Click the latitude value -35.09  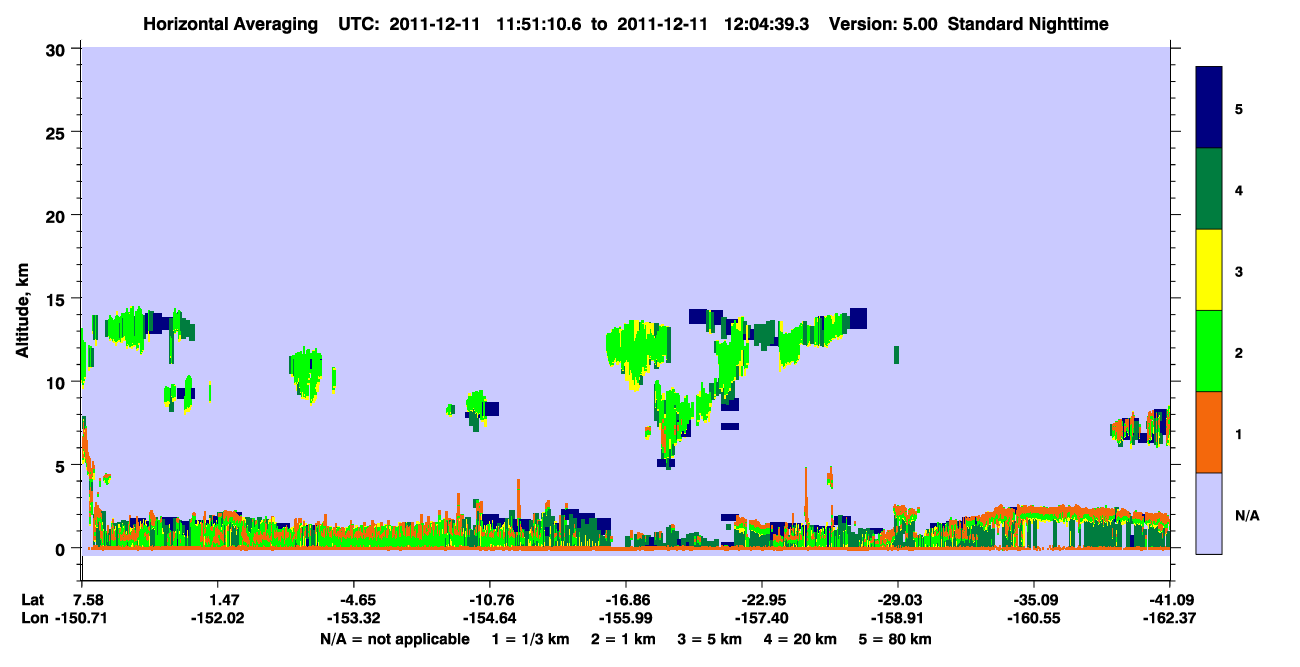click(x=1033, y=600)
